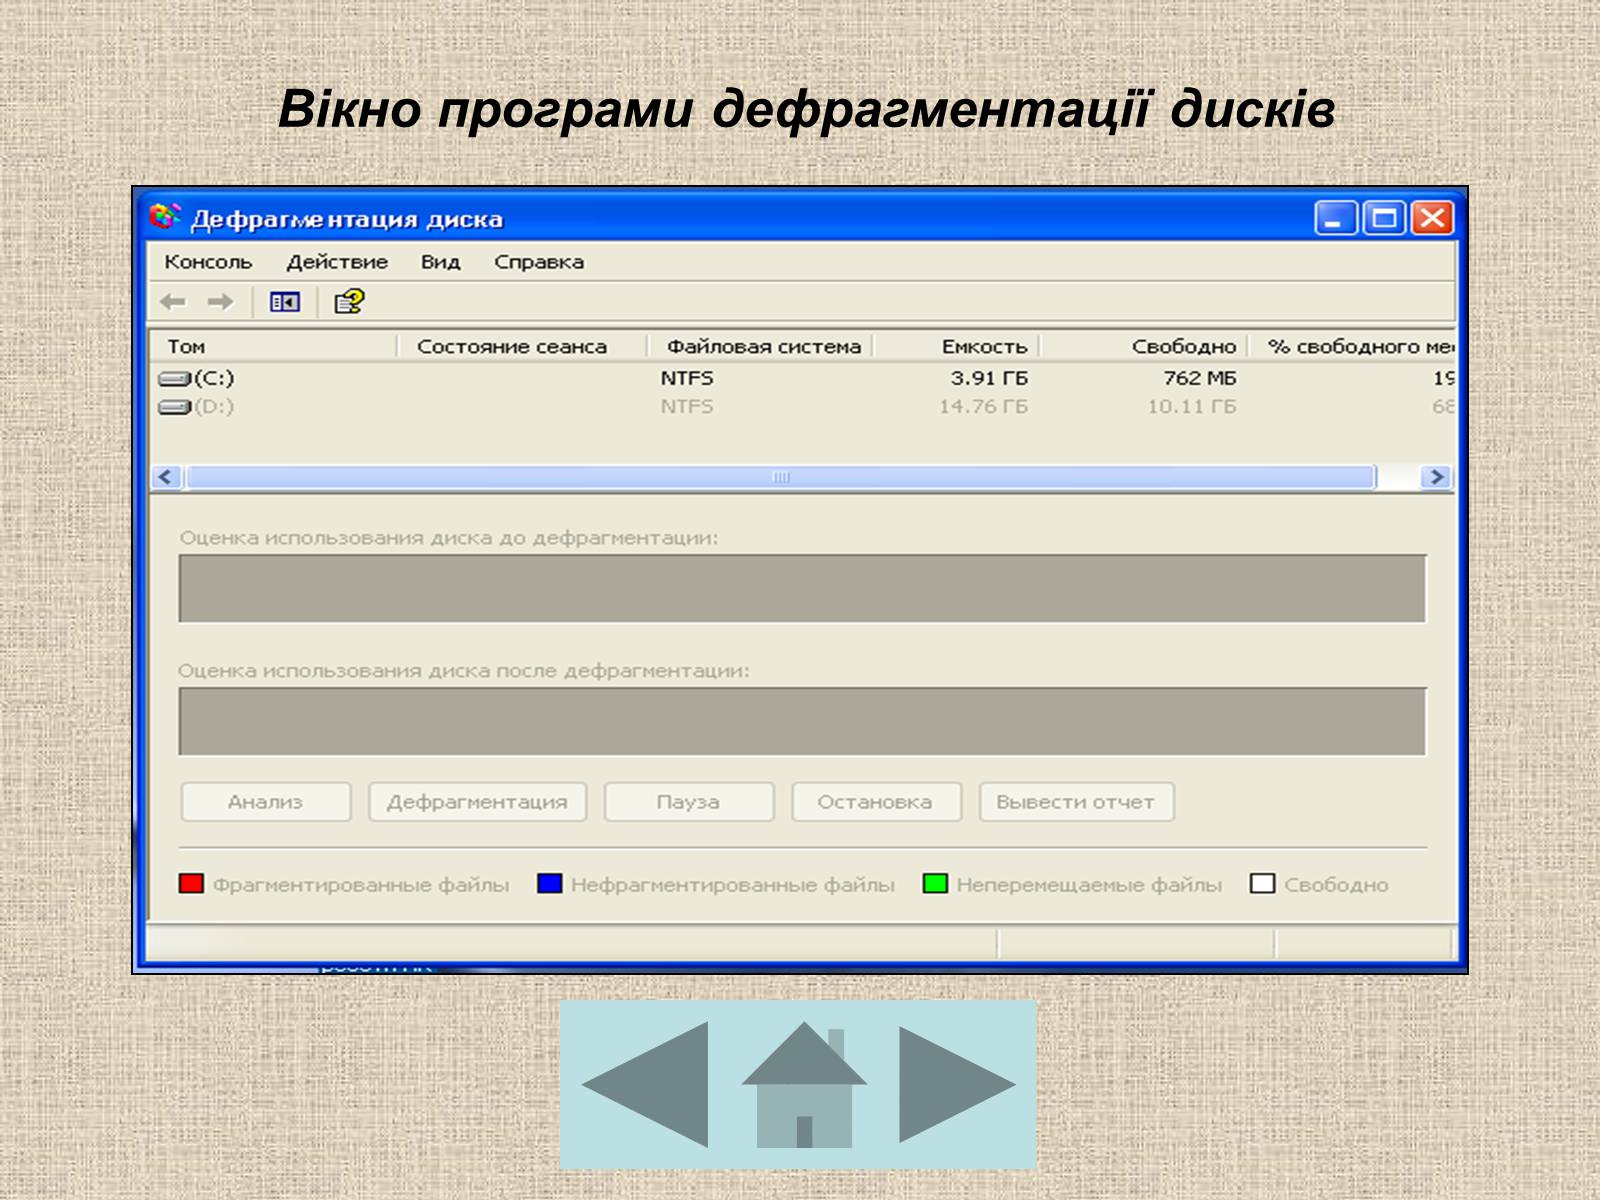Click the Forward arrow toolbar icon

(x=220, y=301)
